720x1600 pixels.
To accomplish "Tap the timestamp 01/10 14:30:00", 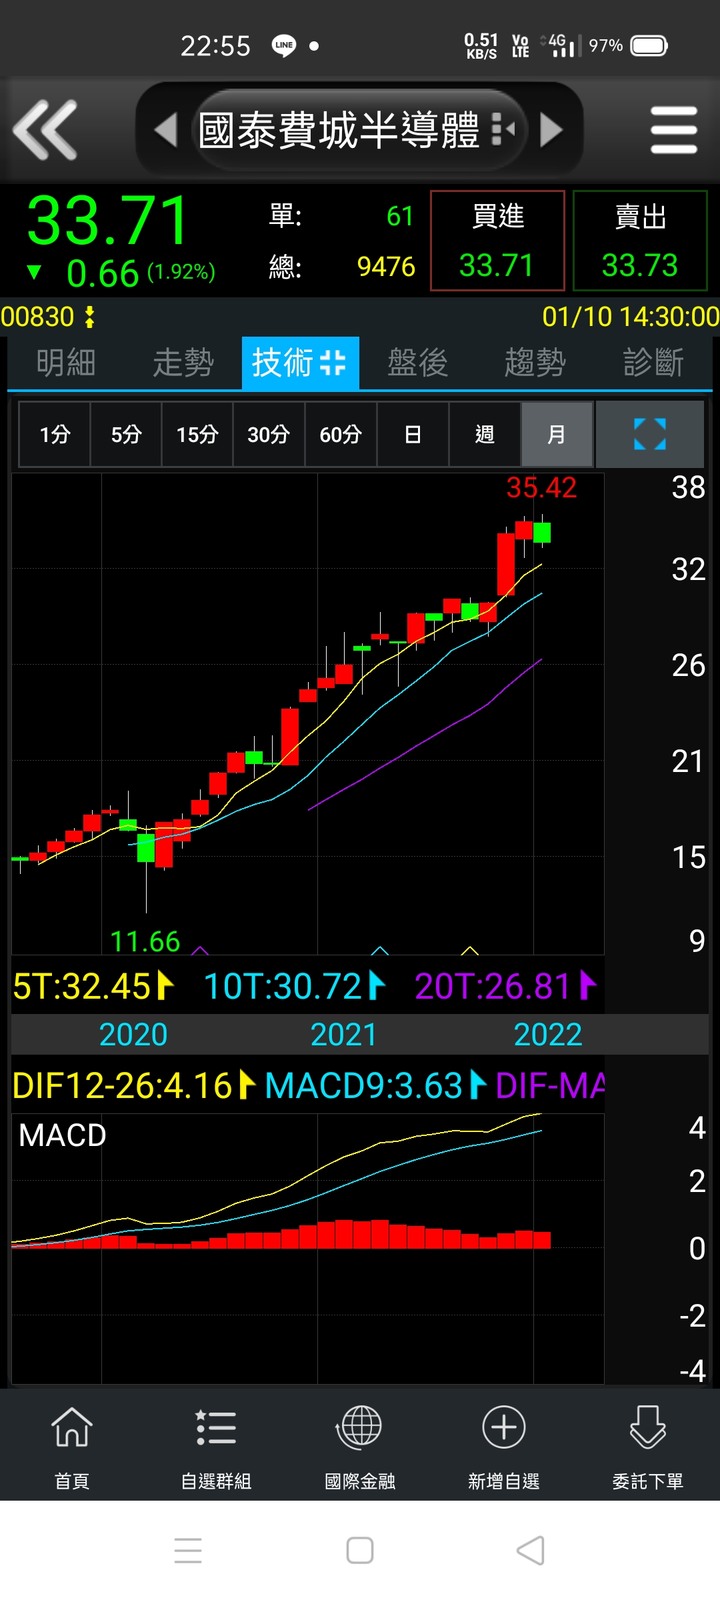I will (x=630, y=317).
